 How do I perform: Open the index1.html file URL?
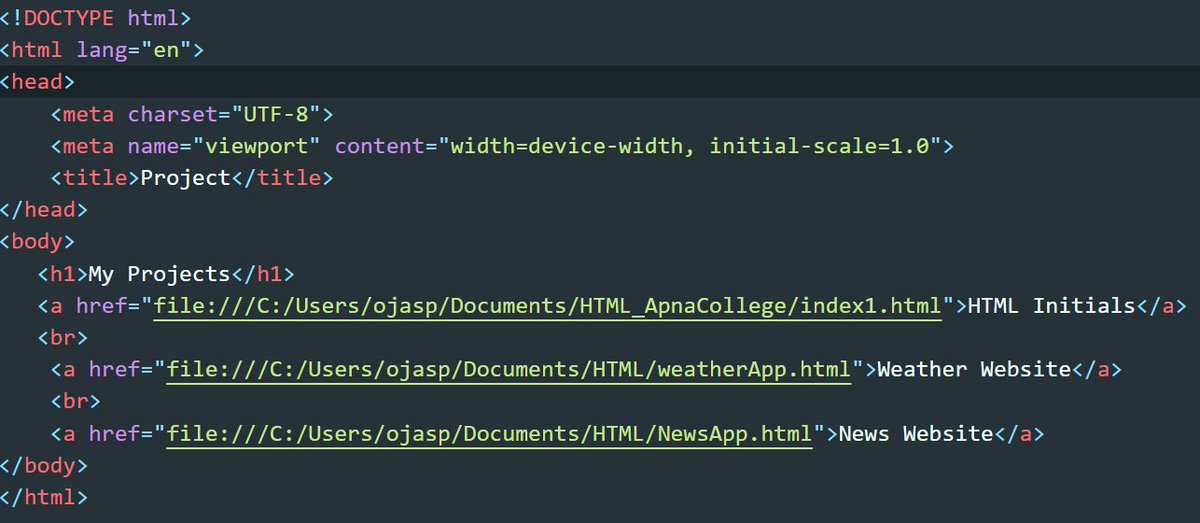[x=548, y=306]
